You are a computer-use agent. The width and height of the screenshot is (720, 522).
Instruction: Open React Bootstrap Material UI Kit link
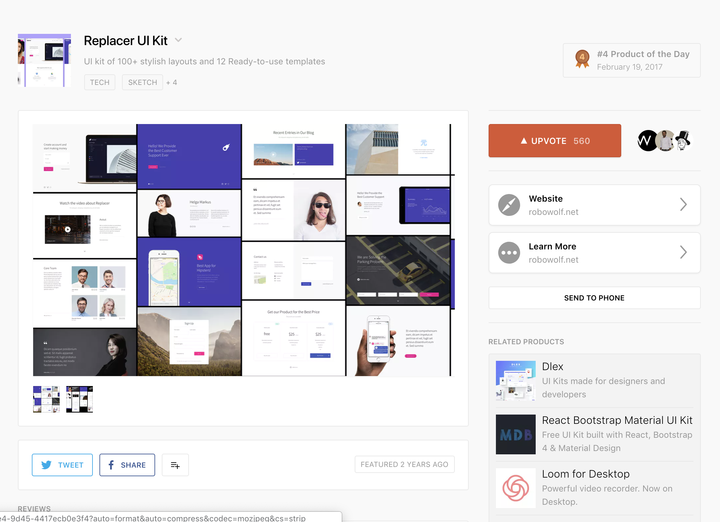coord(617,420)
